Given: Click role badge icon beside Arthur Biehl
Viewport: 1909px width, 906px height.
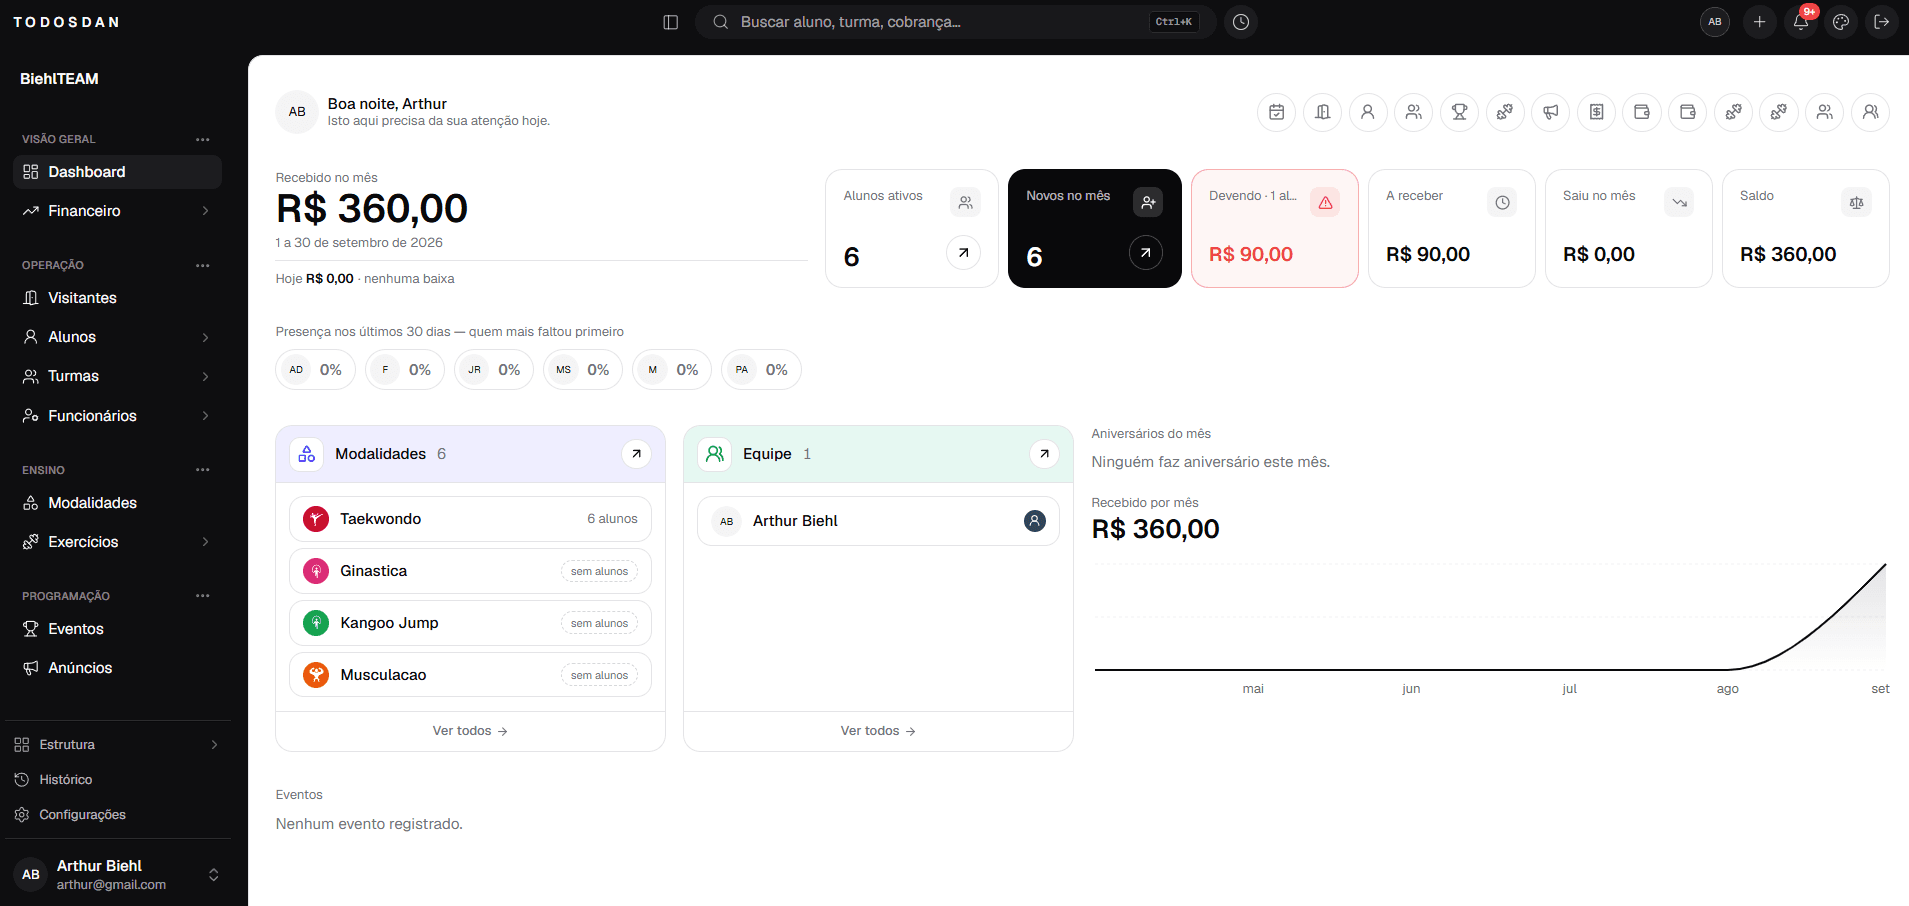Looking at the screenshot, I should (x=1035, y=521).
